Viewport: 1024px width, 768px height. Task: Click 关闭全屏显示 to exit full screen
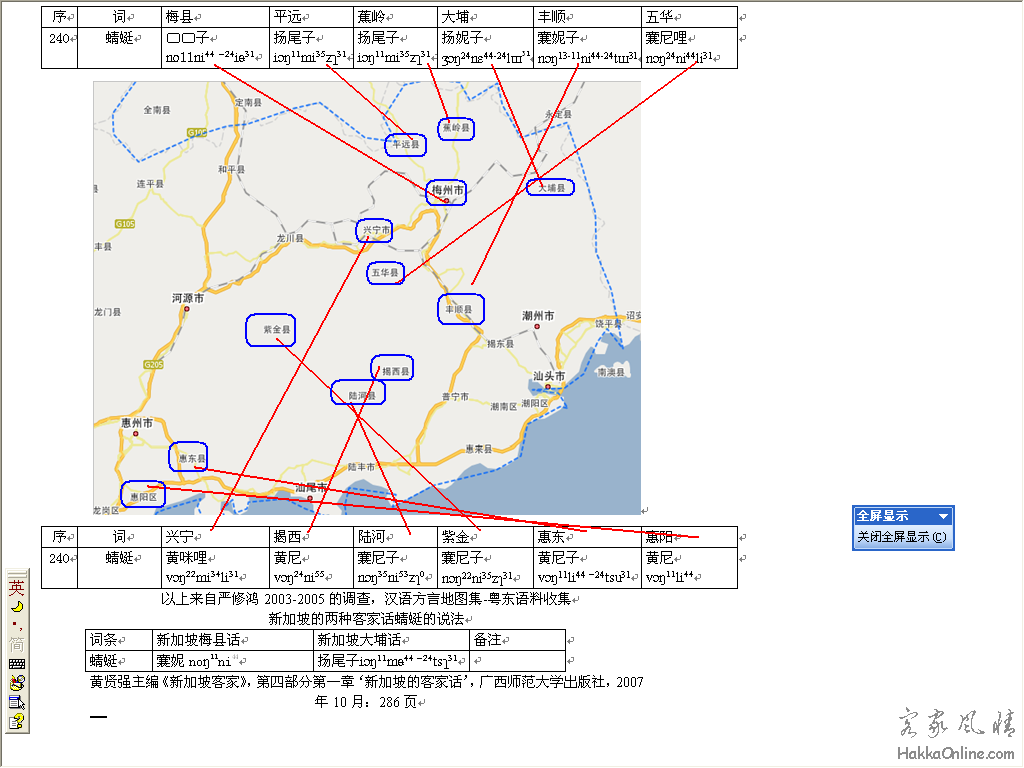pos(903,537)
